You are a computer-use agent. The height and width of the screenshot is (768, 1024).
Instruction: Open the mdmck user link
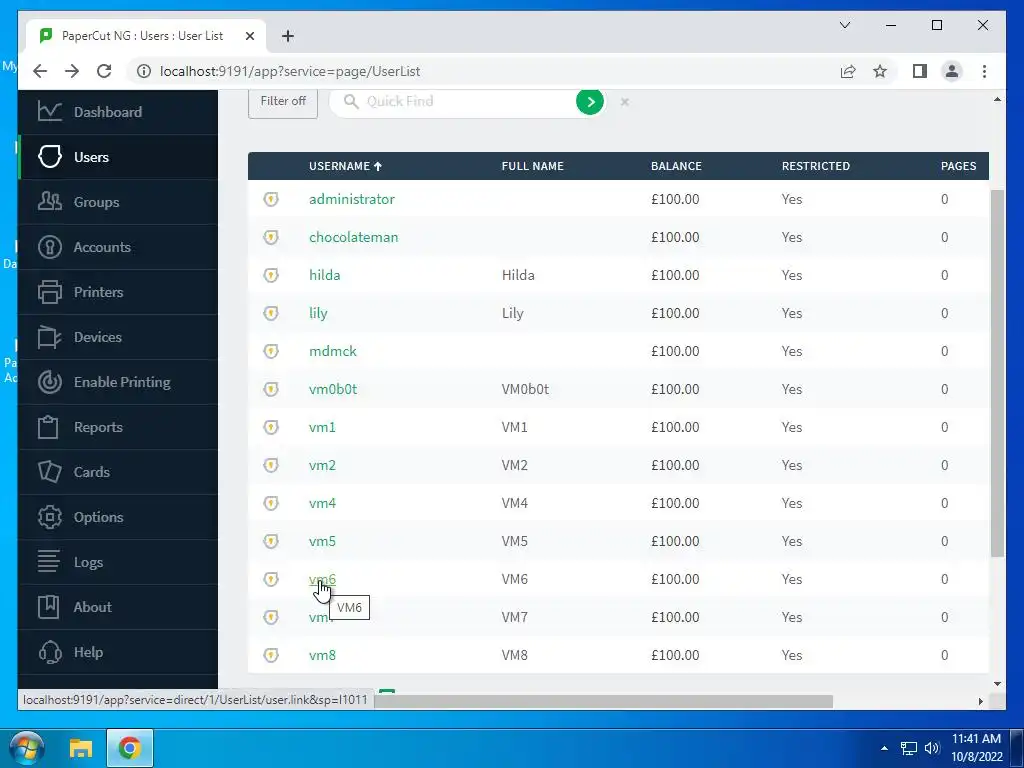(332, 351)
